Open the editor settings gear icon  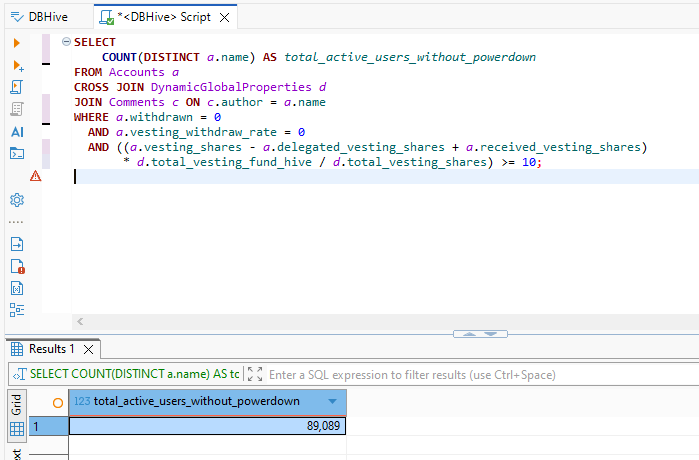coord(17,199)
